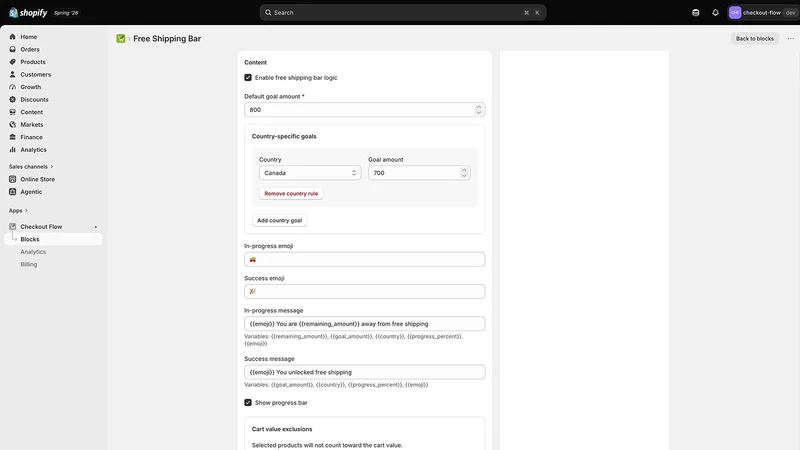Screen dimensions: 800x450
Task: Open the Orders icon in sidebar
Action: coord(12,49)
